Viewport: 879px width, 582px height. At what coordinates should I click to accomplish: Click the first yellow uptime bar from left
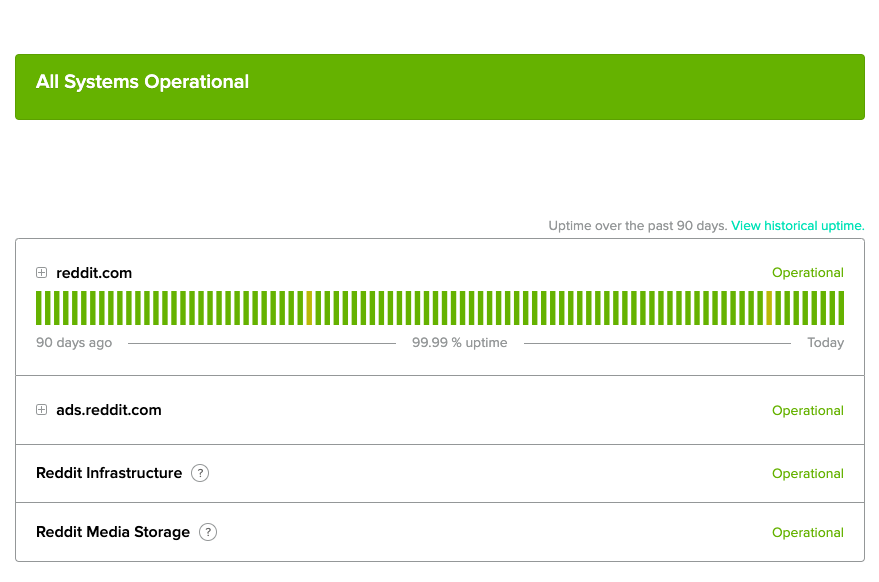(x=309, y=308)
